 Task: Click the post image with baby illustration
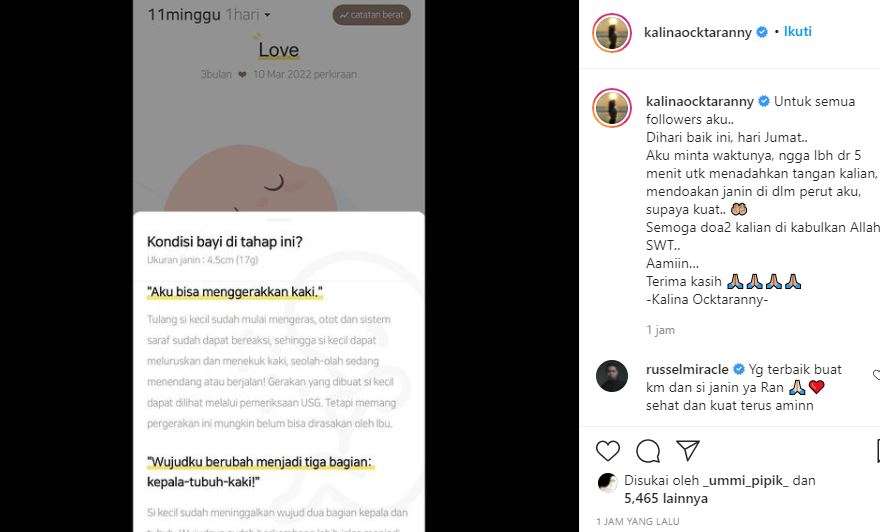tap(278, 266)
